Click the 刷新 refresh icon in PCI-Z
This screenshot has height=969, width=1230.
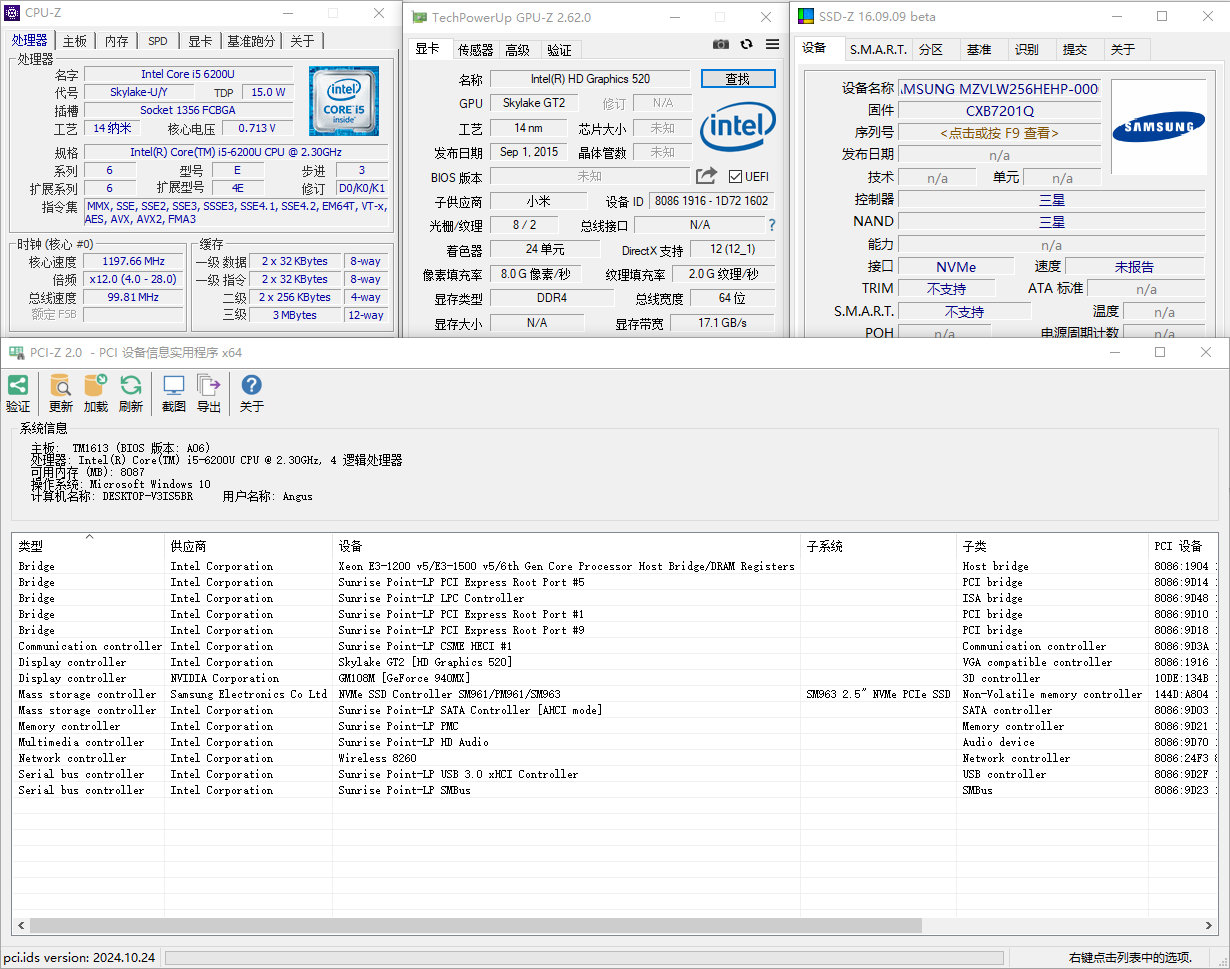coord(131,385)
